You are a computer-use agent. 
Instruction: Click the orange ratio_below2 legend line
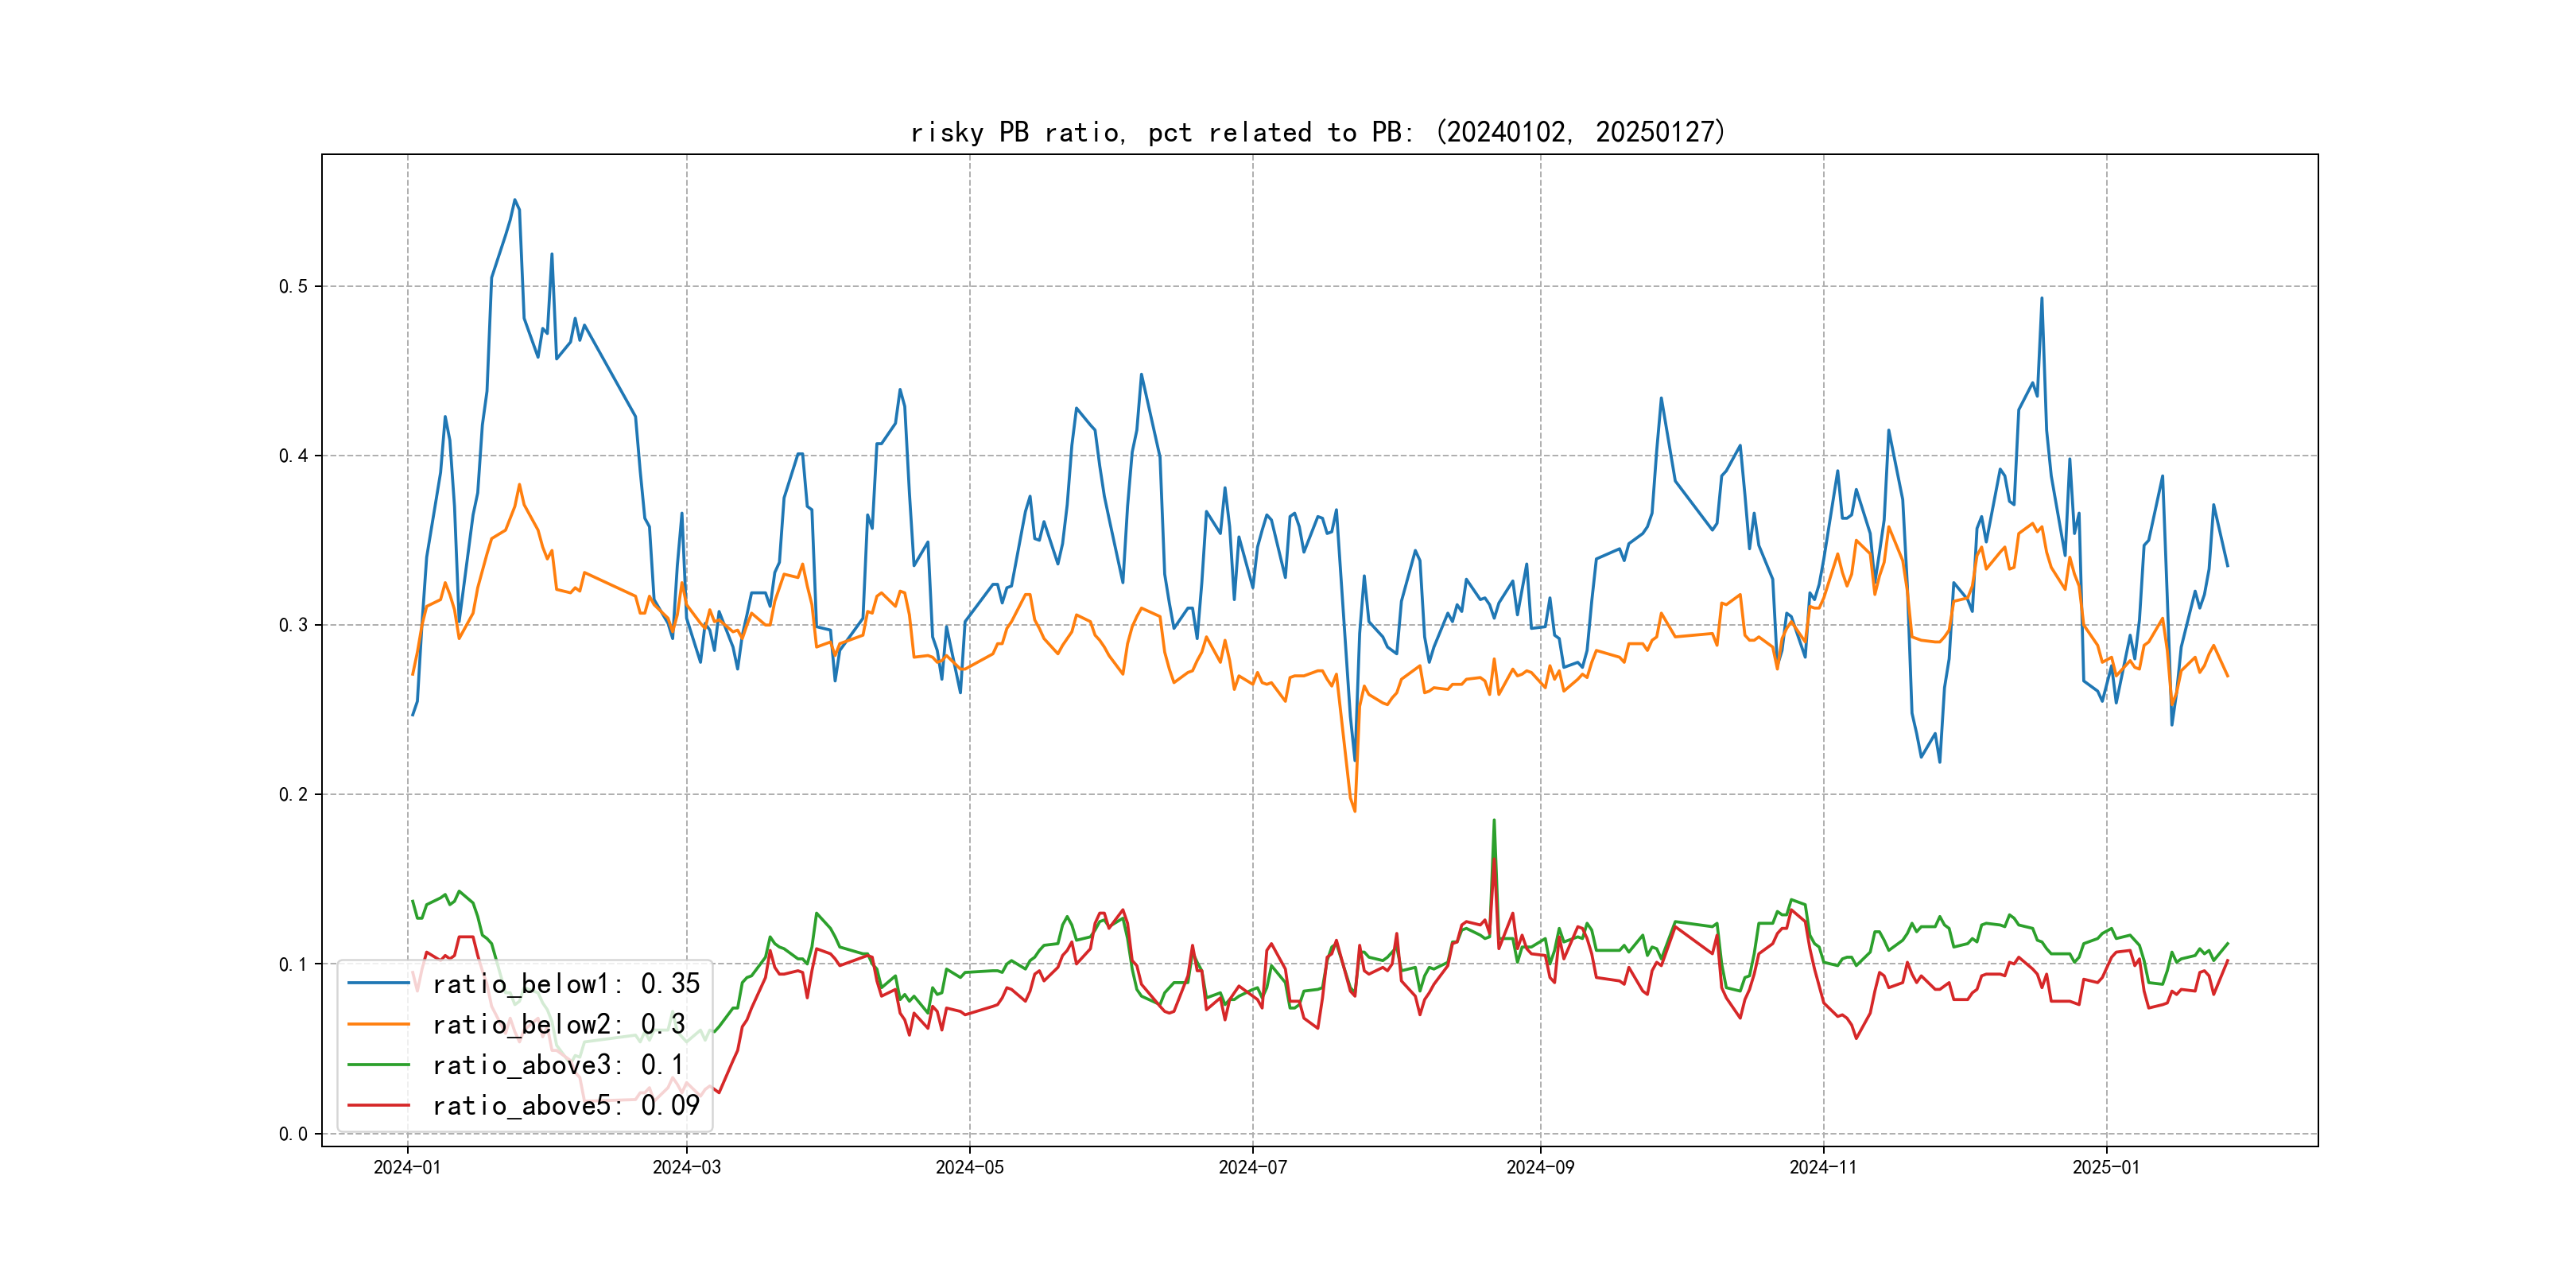pyautogui.click(x=378, y=1024)
